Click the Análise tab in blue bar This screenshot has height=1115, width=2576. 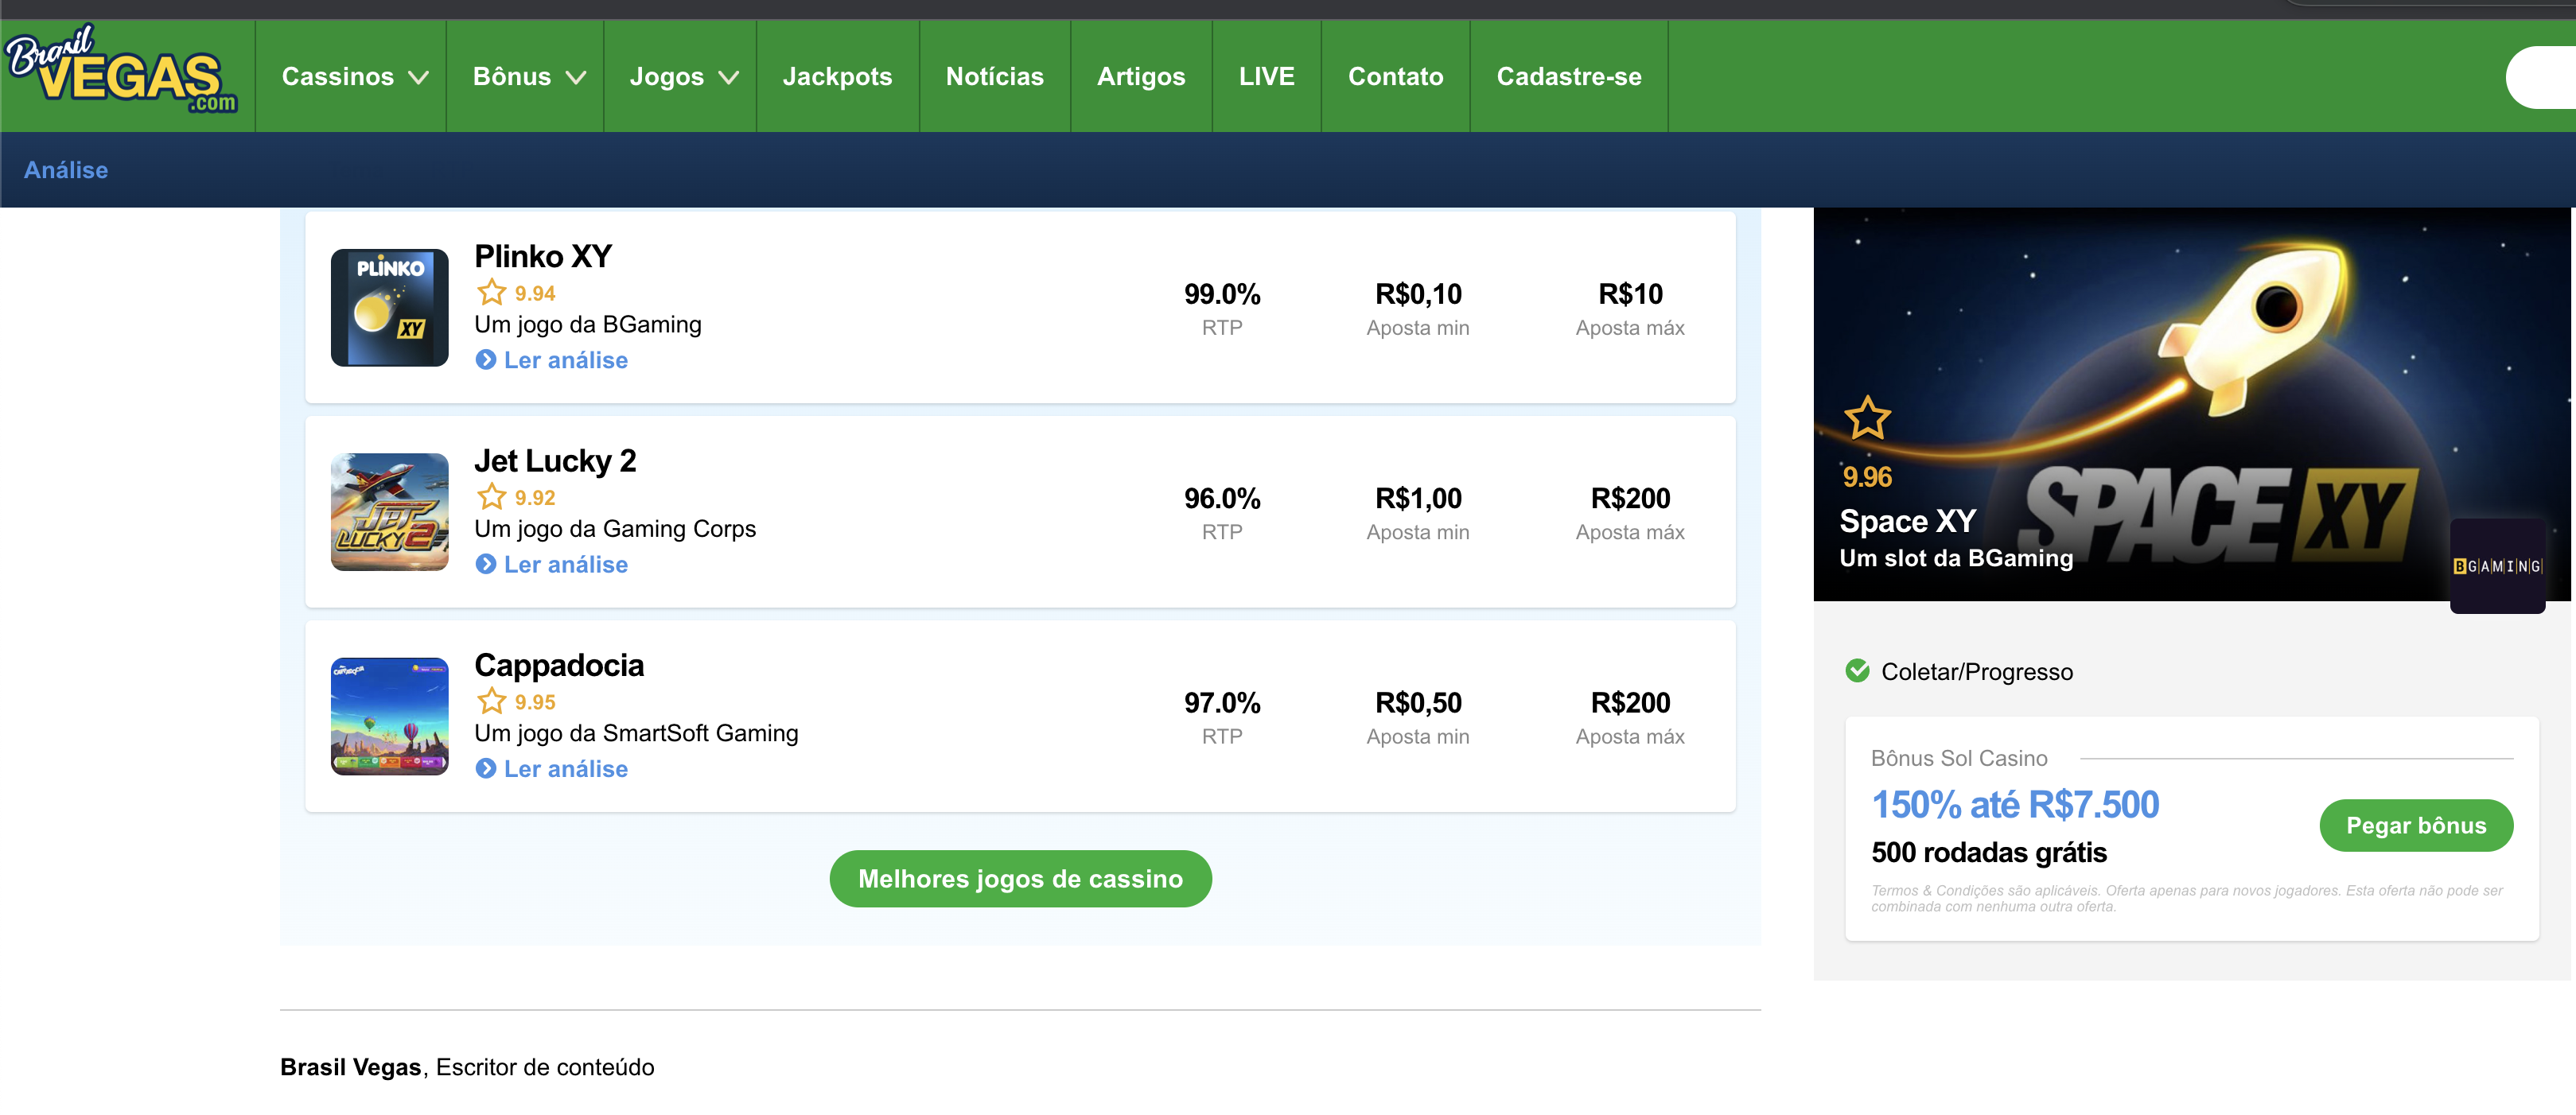point(66,170)
